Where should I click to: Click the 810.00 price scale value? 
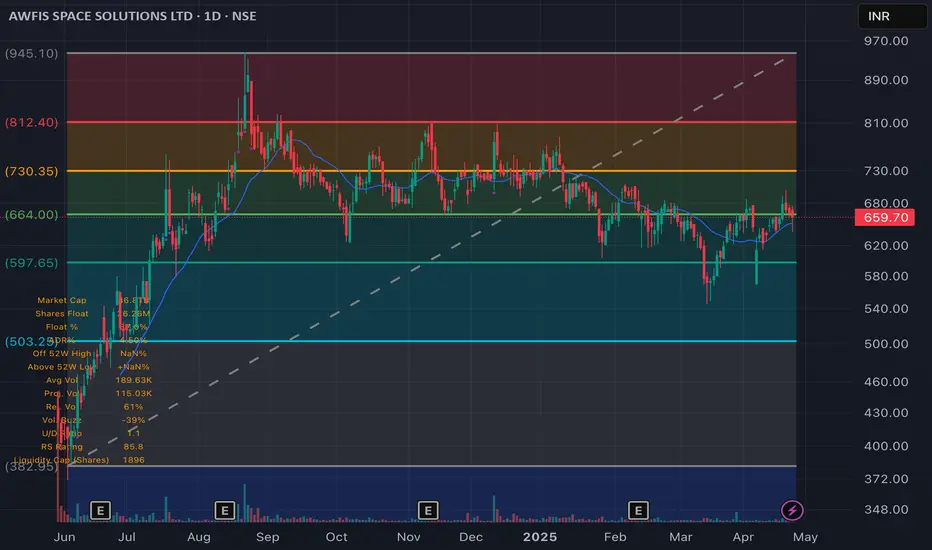click(x=886, y=123)
